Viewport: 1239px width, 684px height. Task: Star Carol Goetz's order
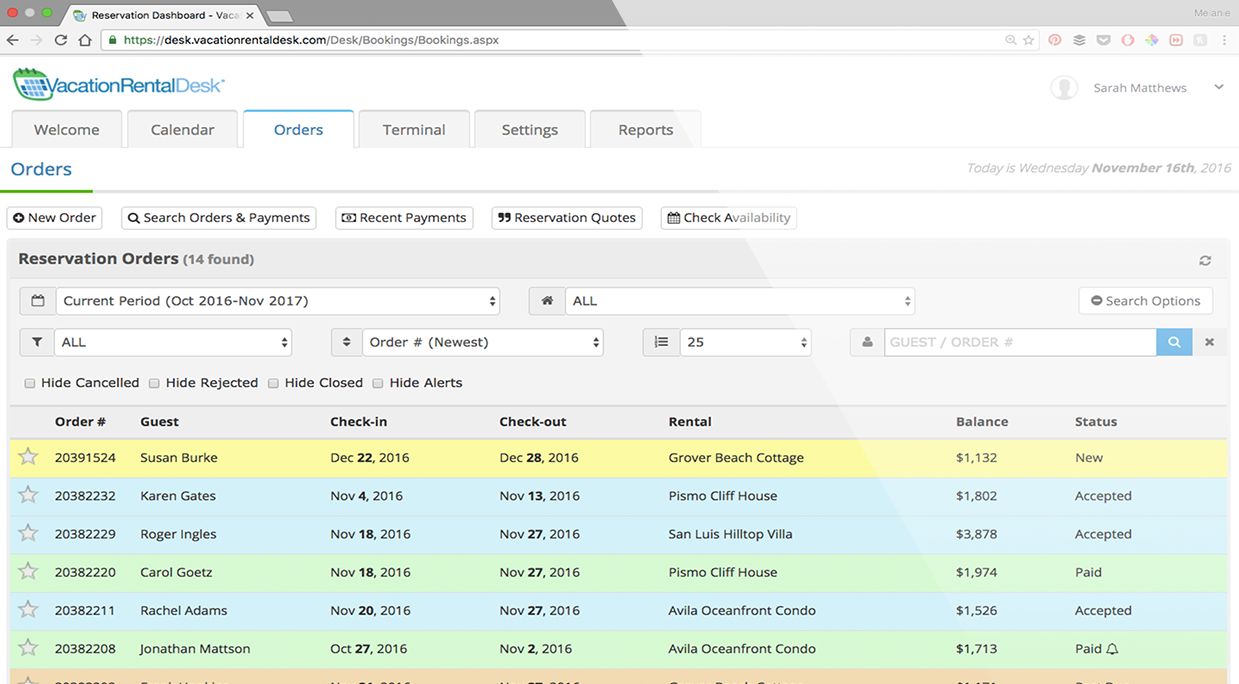pos(28,572)
